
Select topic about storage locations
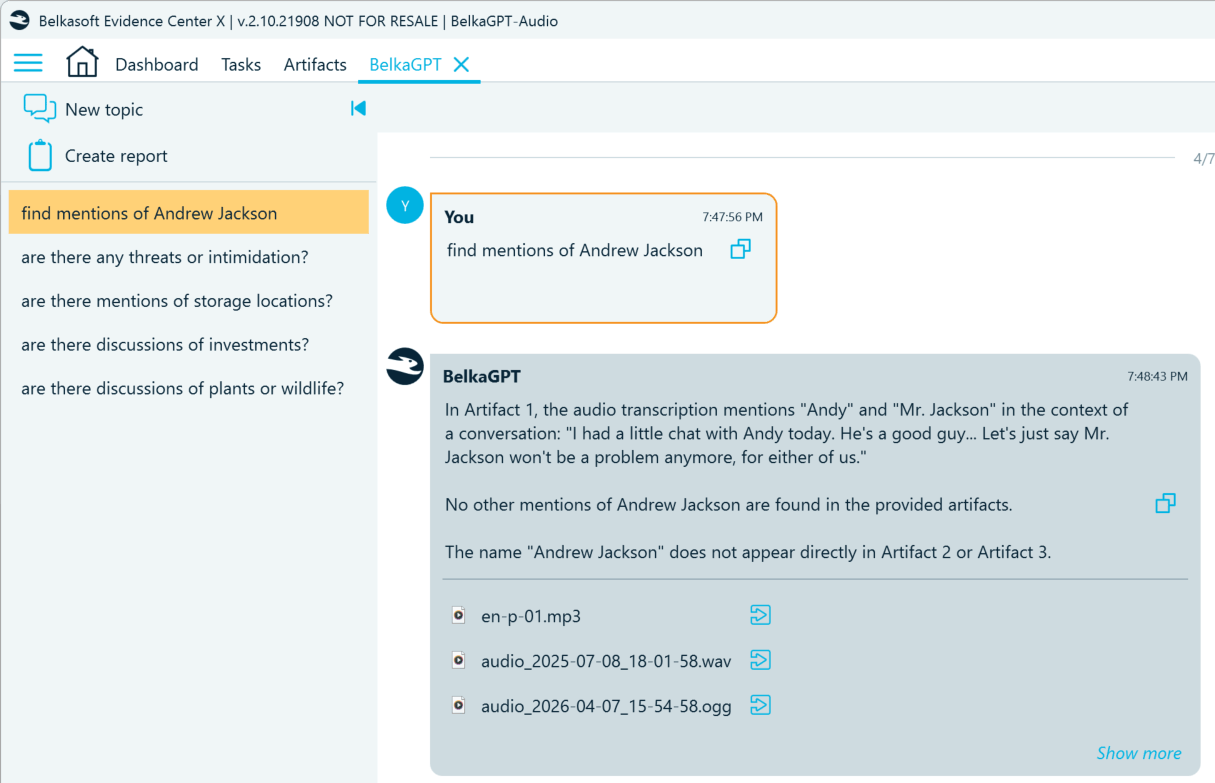pos(177,301)
